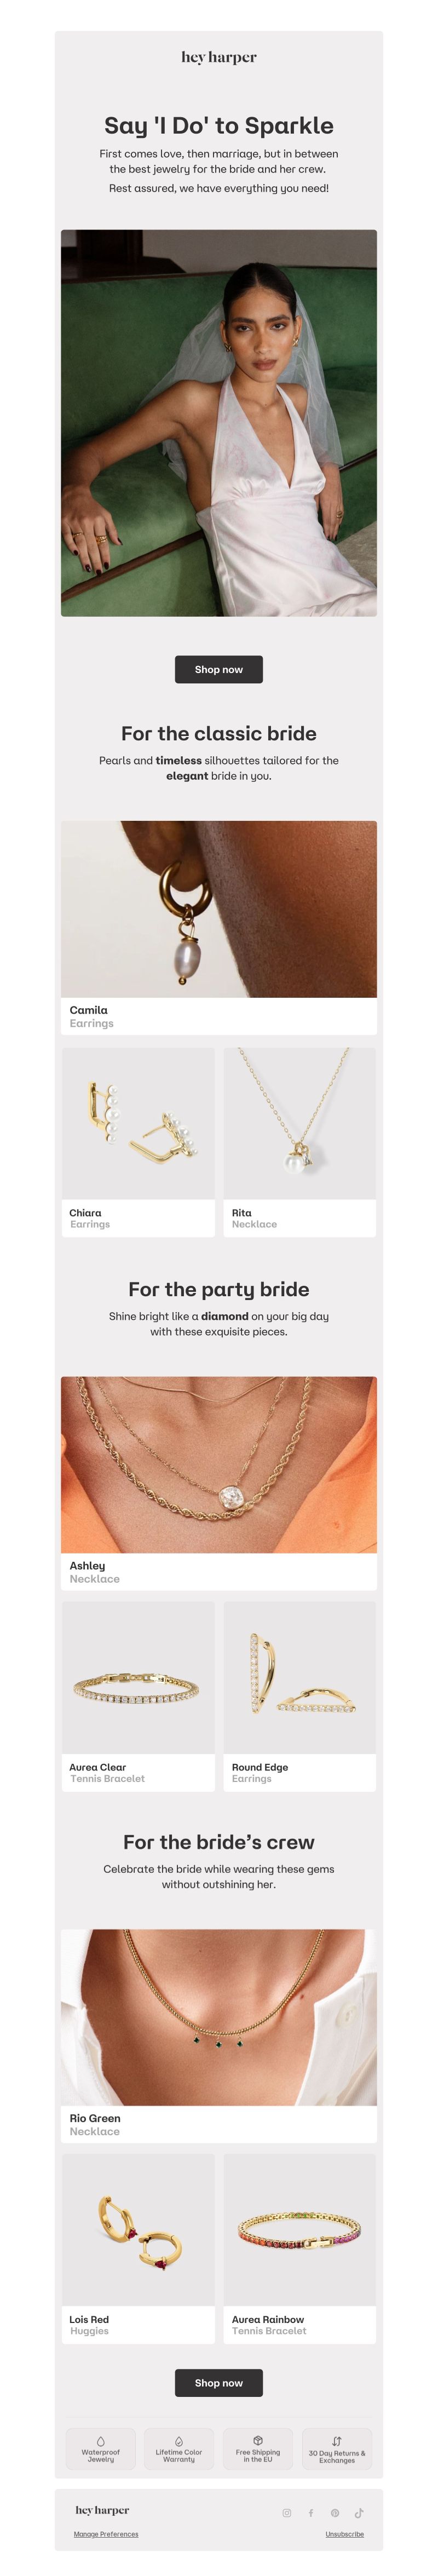Screen dimensions: 438x2576
Task: Open the Instagram icon in footer
Action: pyautogui.click(x=286, y=2512)
